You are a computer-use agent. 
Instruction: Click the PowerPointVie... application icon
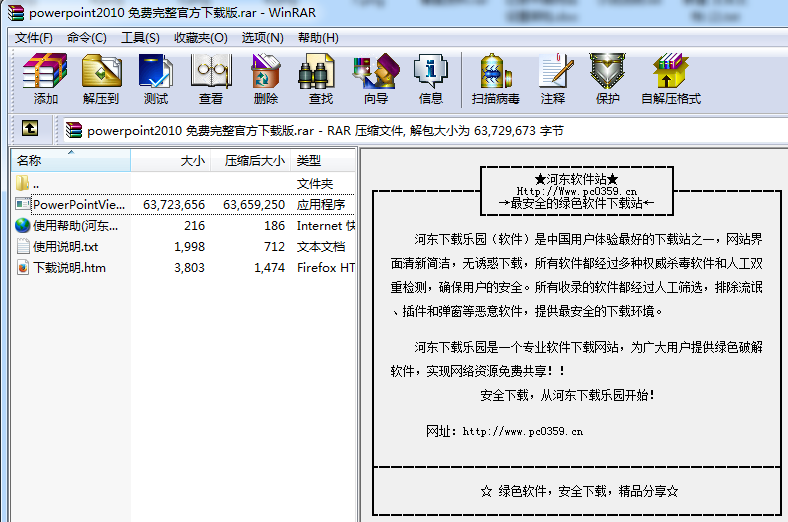click(23, 204)
